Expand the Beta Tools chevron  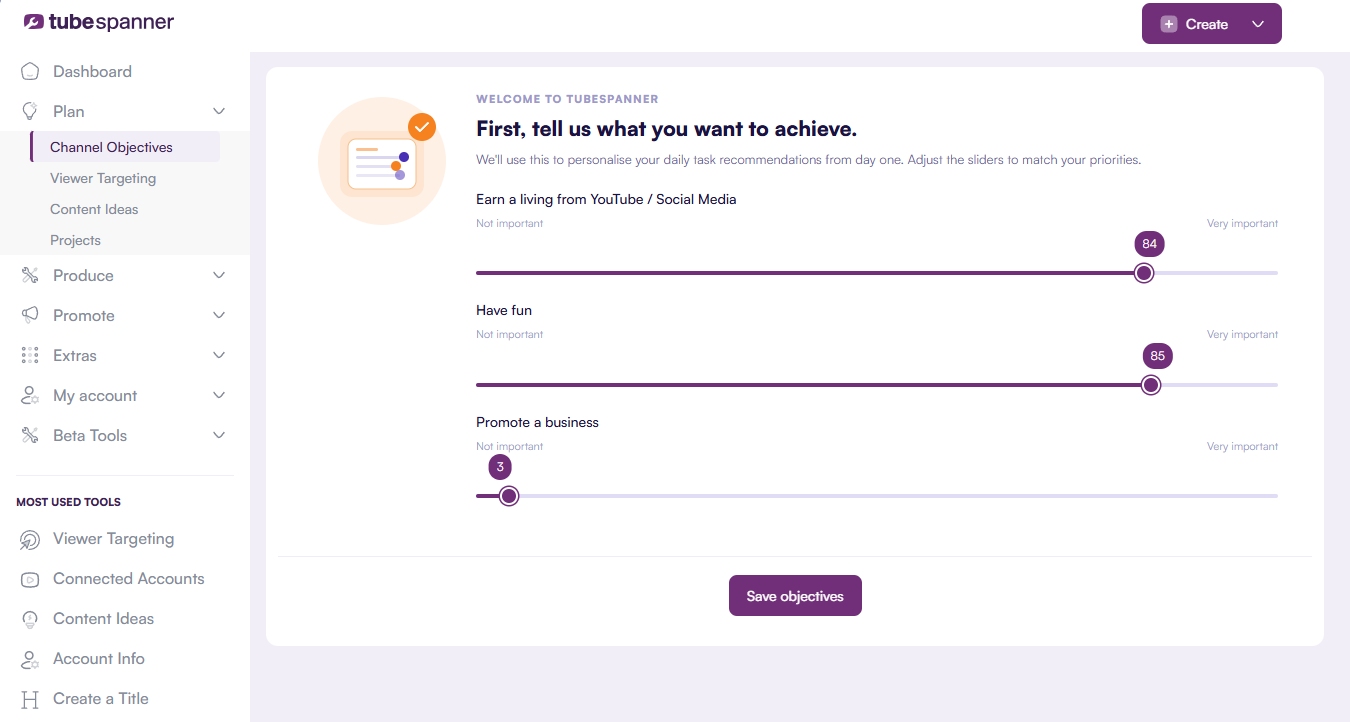click(219, 436)
